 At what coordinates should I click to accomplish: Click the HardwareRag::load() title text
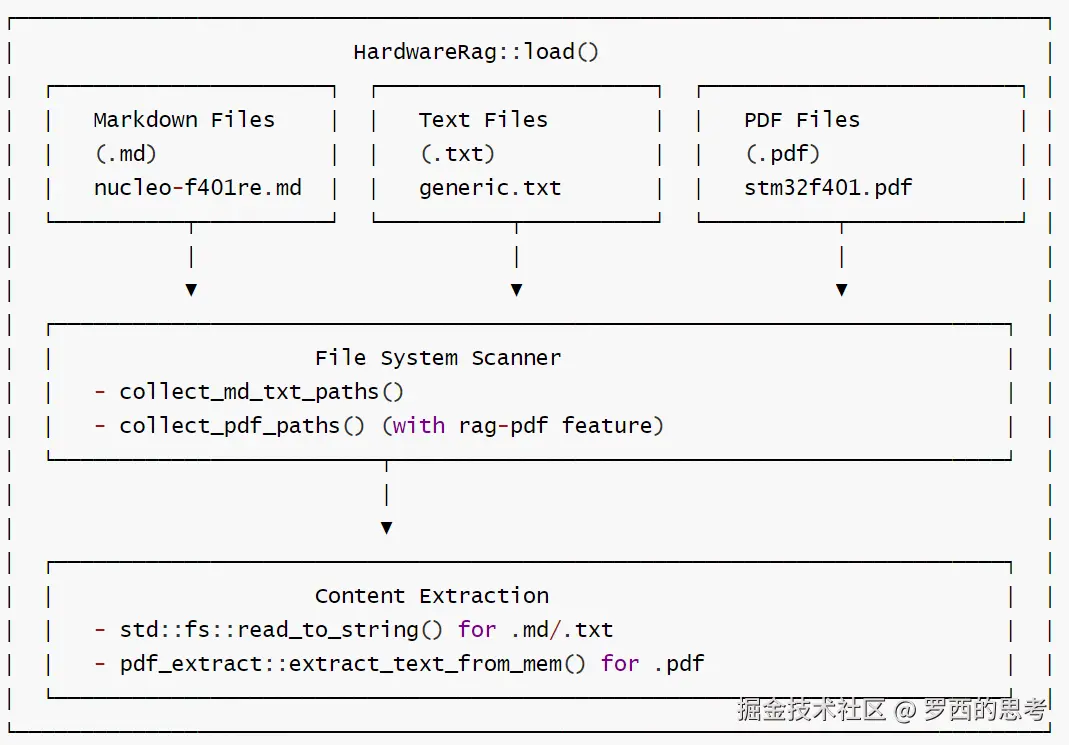(x=476, y=52)
